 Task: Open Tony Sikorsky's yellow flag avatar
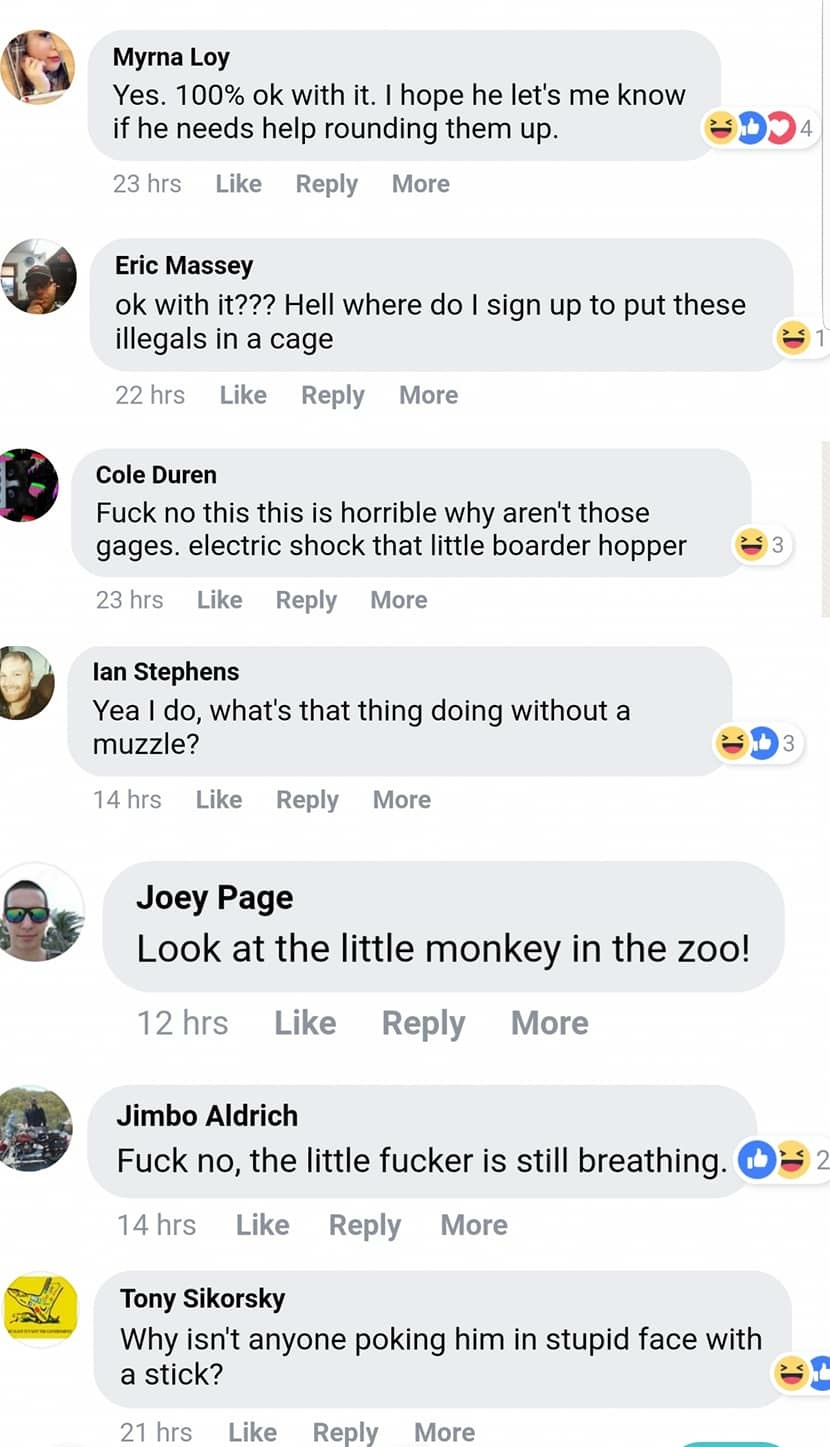[x=42, y=1308]
